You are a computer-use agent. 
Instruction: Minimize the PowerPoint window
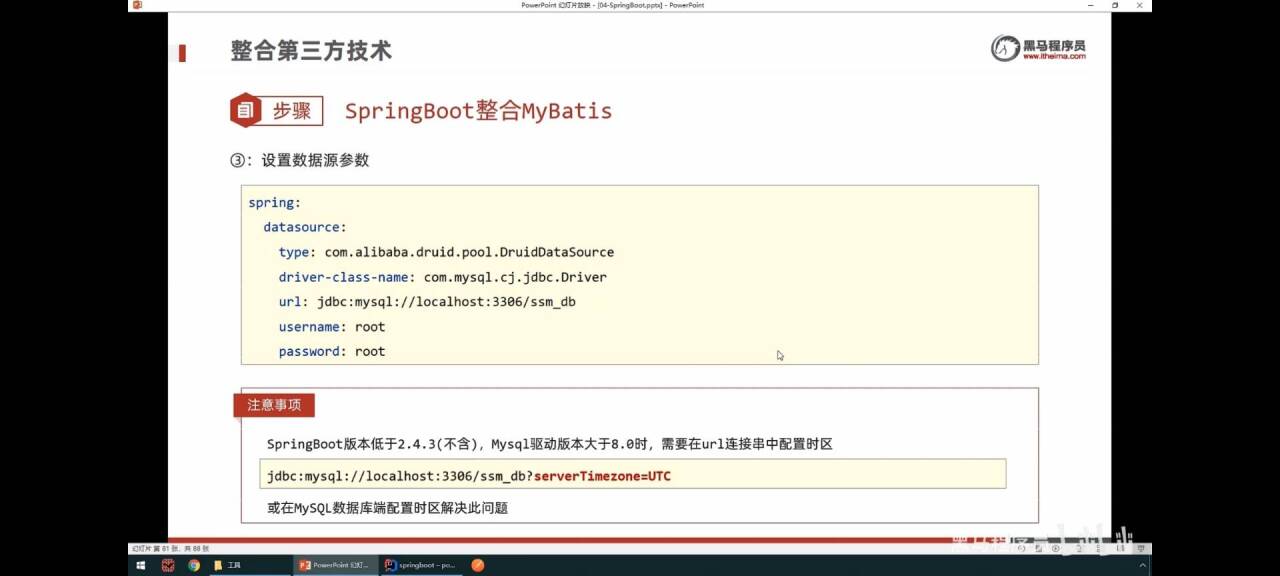pyautogui.click(x=1091, y=5)
